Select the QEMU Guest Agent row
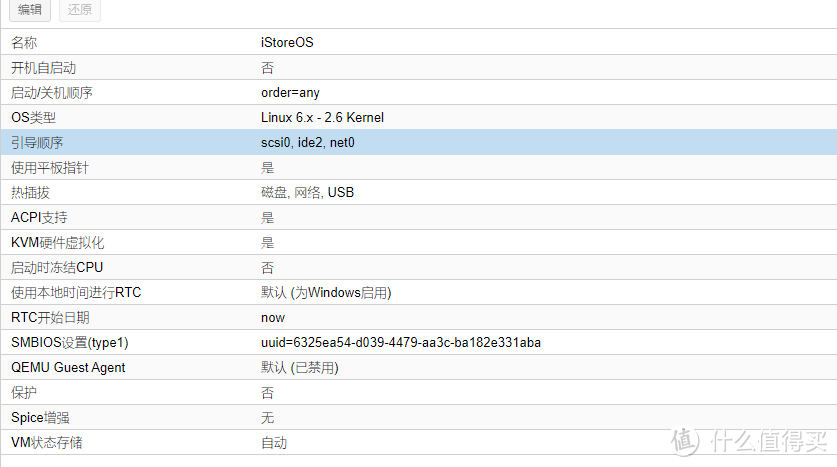Viewport: 837px width, 467px height. coord(418,367)
